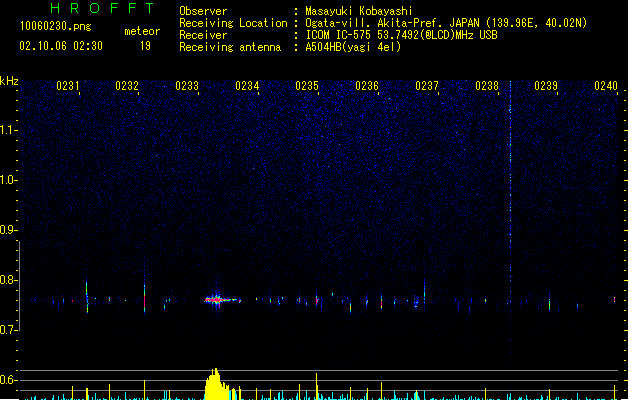Click the 1.0 kHz axis label

point(9,180)
